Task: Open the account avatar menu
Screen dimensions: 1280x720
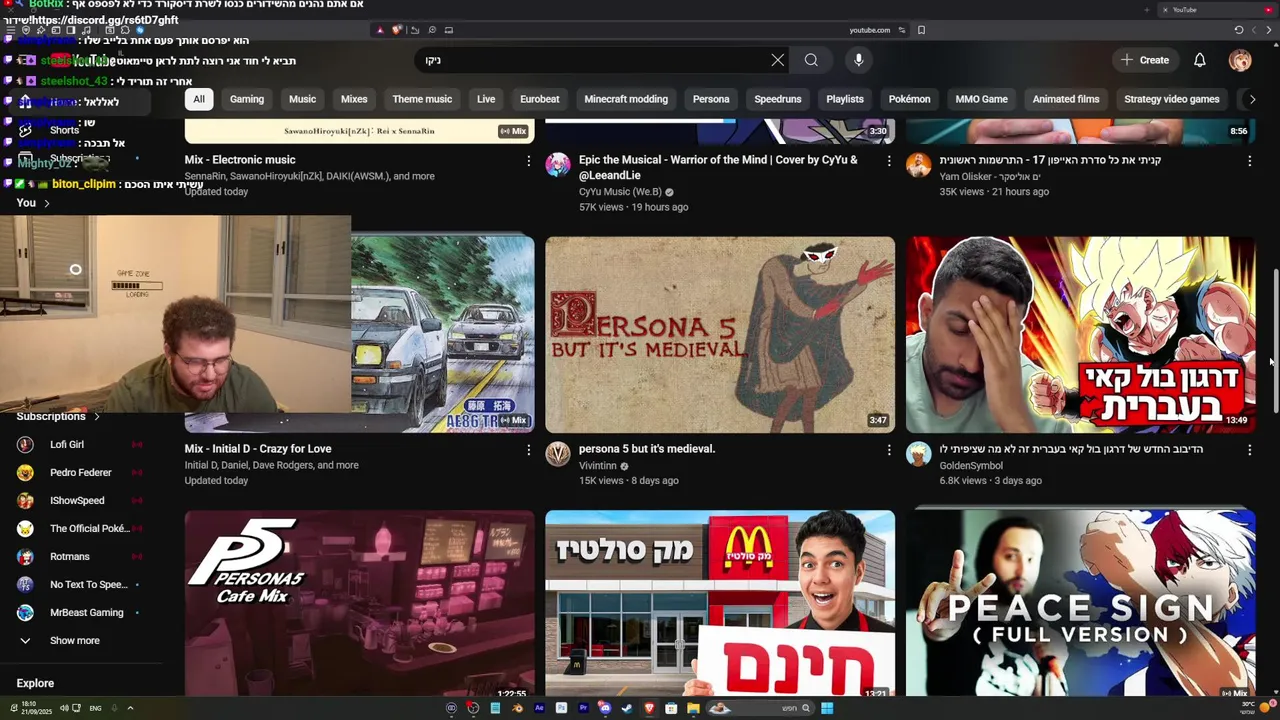Action: click(x=1240, y=60)
